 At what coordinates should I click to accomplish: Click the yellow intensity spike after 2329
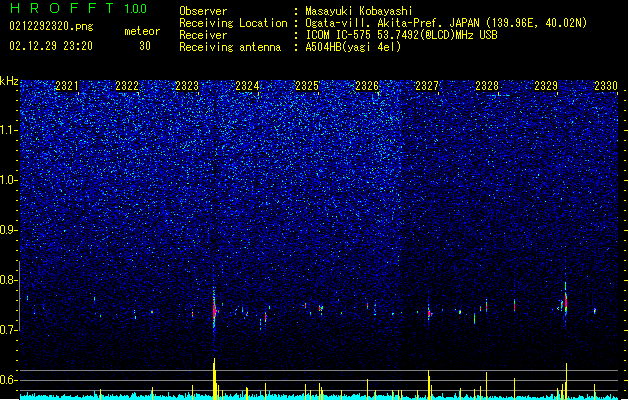click(x=566, y=380)
